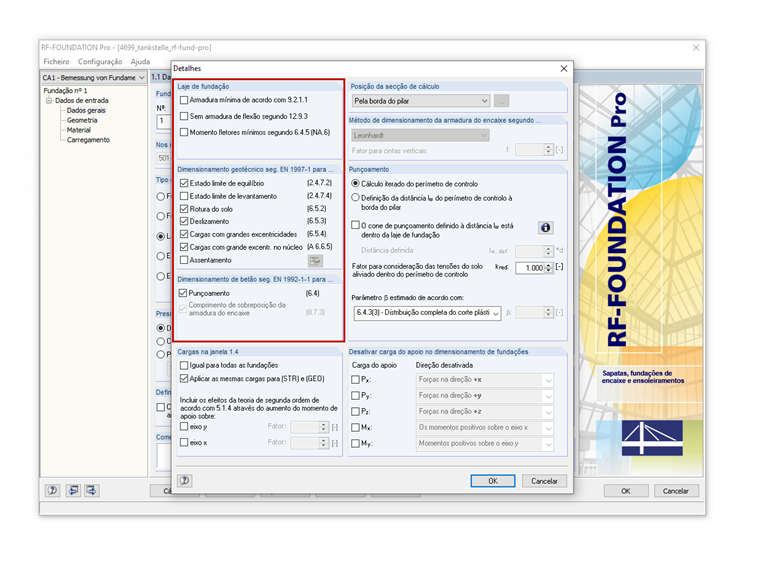The image size is (760, 570).
Task: Enable Igual para todas as fundações
Action: 184,365
